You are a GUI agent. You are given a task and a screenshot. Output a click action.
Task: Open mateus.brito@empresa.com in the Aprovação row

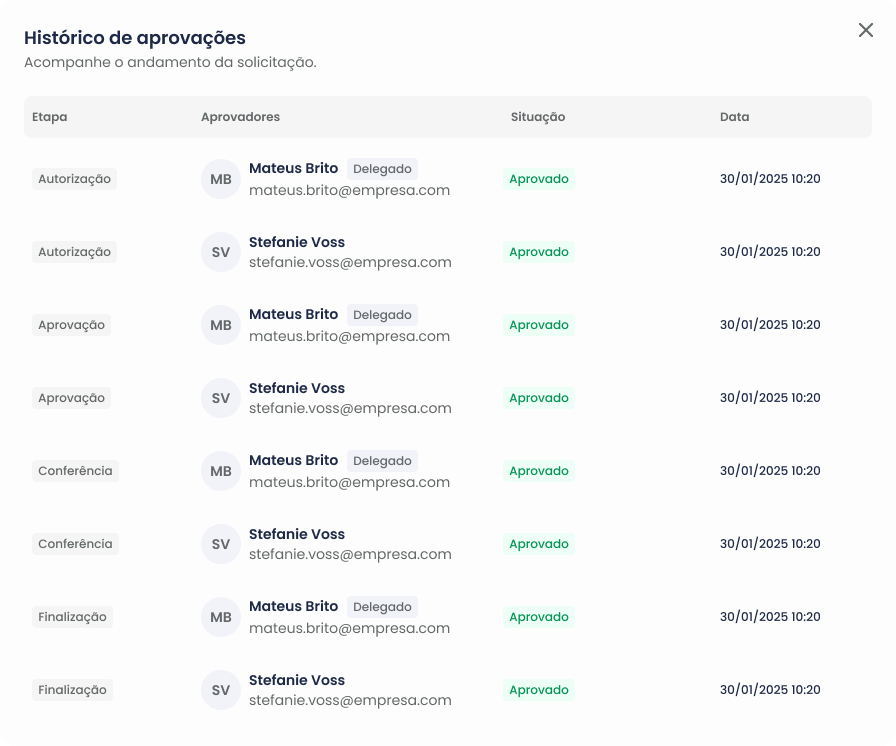pos(349,336)
